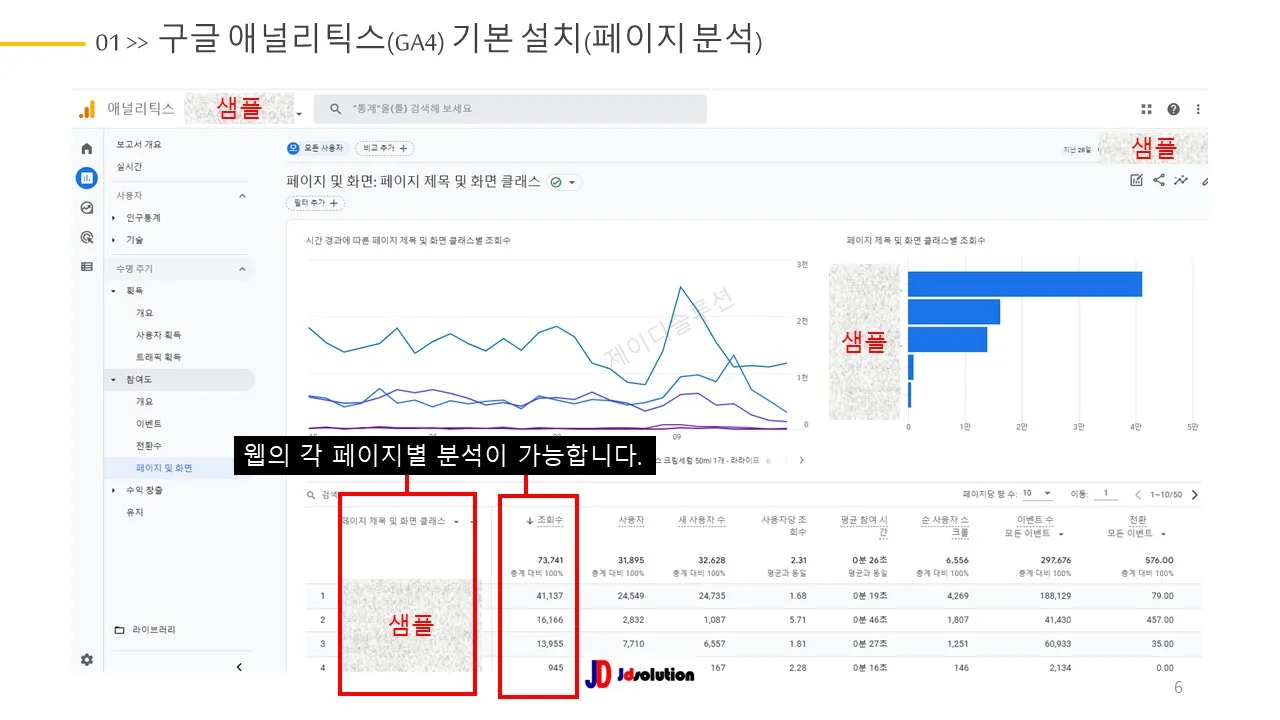Click 지난 28일 date range
The image size is (1280, 720).
pos(1075,150)
